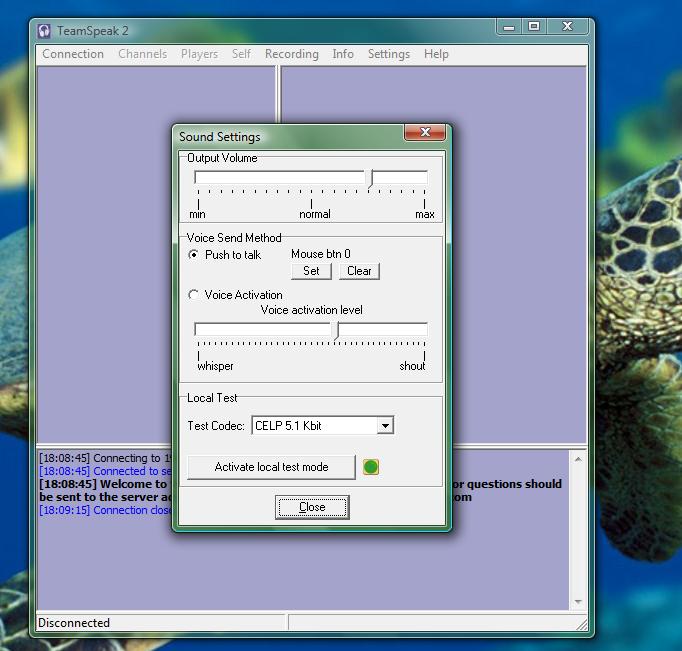Click the '[18:08:45] Connected to' log line
Screen dimensions: 682x651
(x=106, y=471)
